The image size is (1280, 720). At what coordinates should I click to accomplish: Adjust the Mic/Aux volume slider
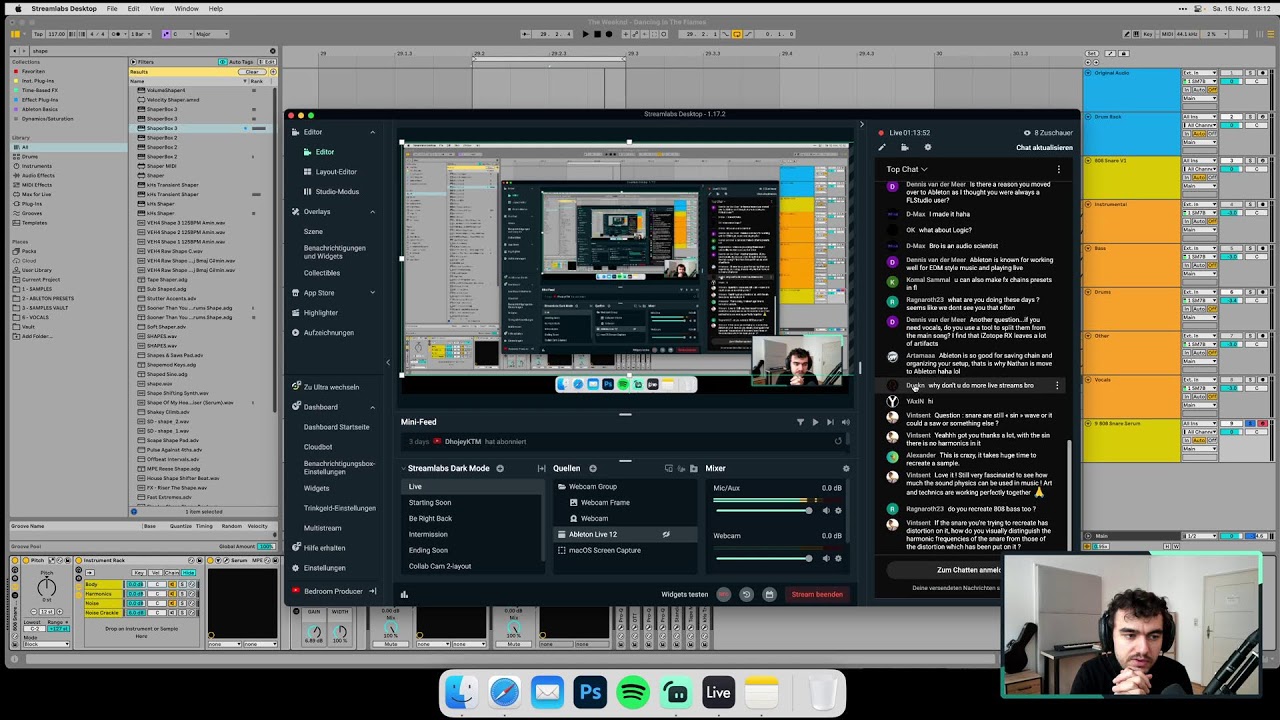(x=762, y=510)
